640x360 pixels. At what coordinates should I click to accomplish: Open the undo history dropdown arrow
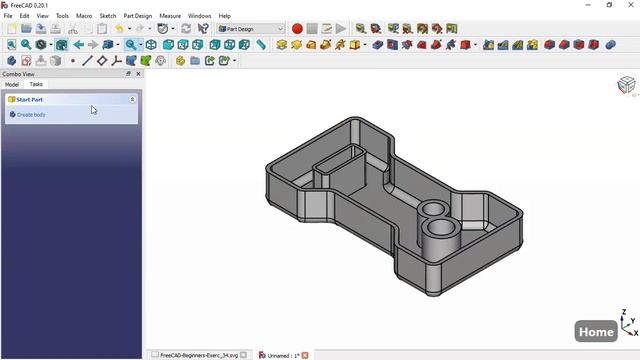[x=129, y=29]
